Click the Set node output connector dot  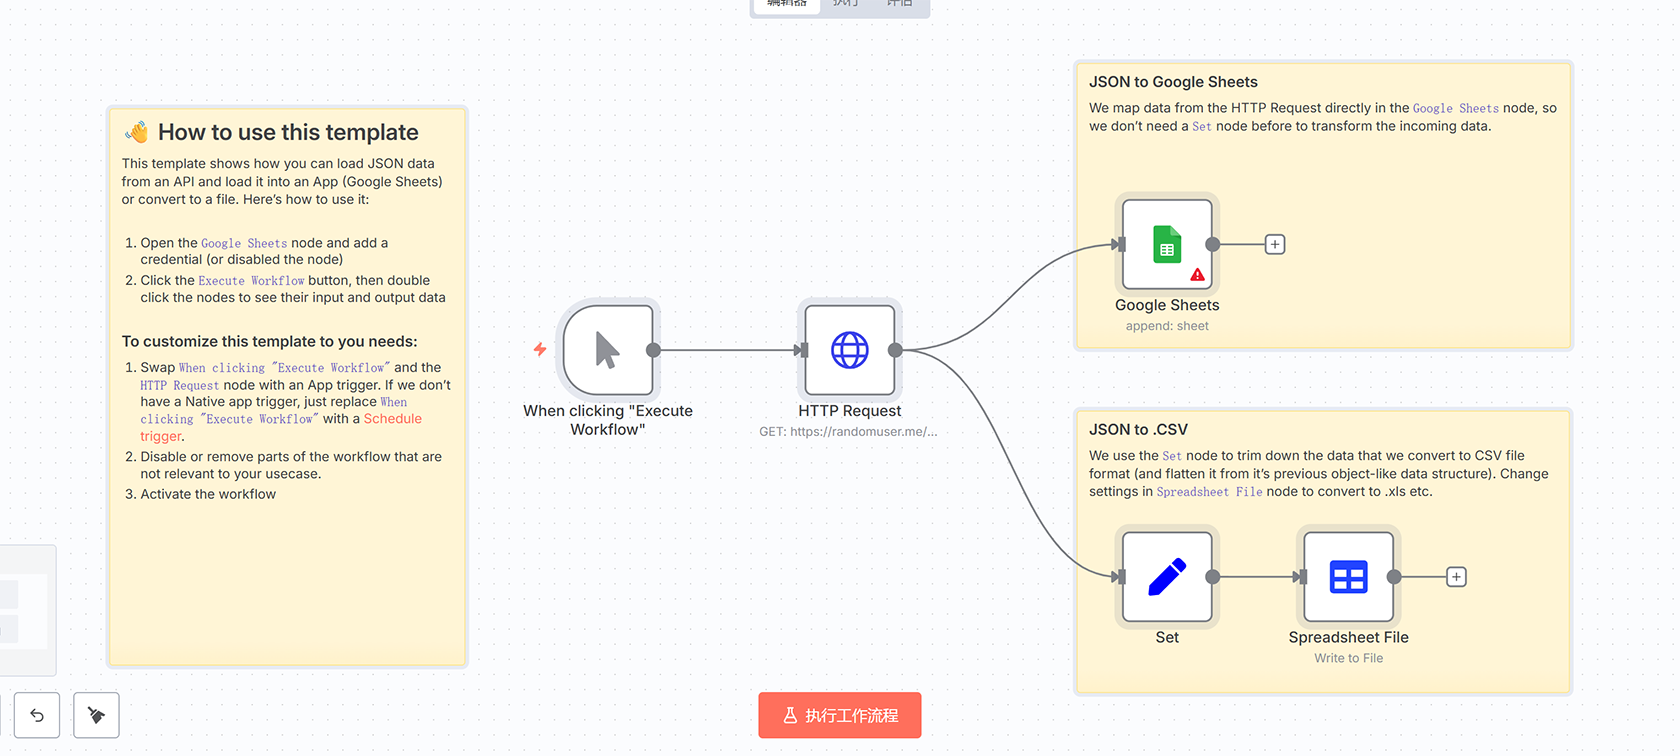point(1212,577)
